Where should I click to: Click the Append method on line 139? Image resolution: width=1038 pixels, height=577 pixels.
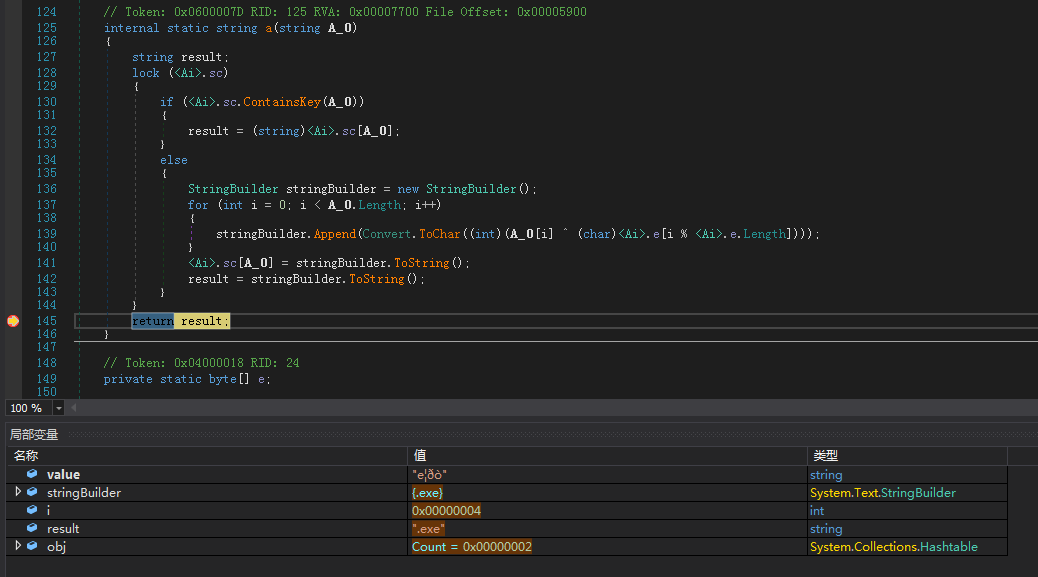point(334,234)
